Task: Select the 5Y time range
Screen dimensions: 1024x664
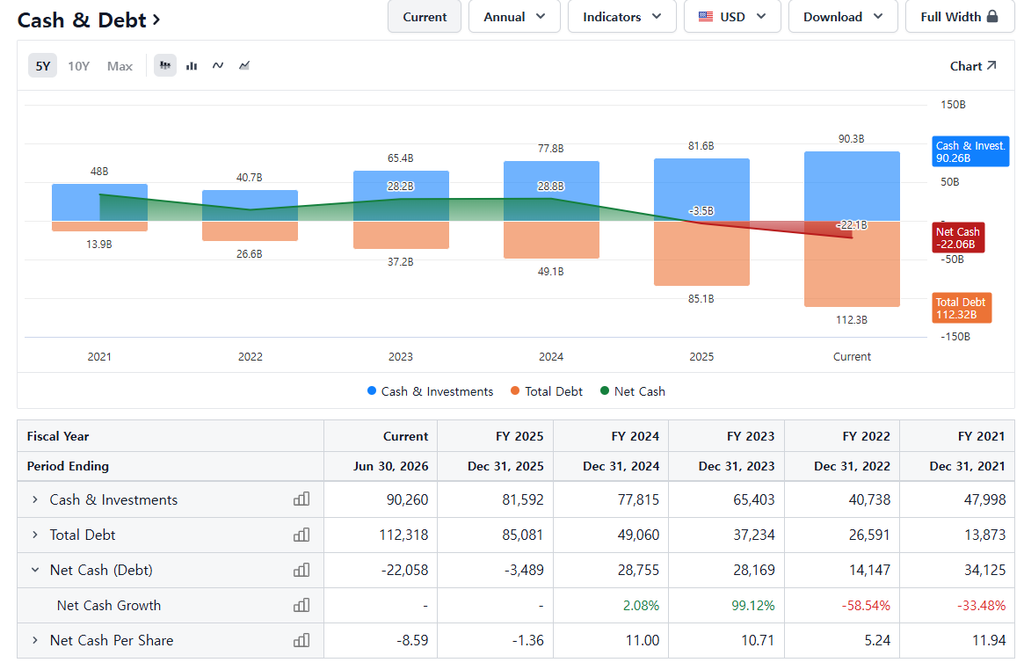Action: click(x=42, y=66)
